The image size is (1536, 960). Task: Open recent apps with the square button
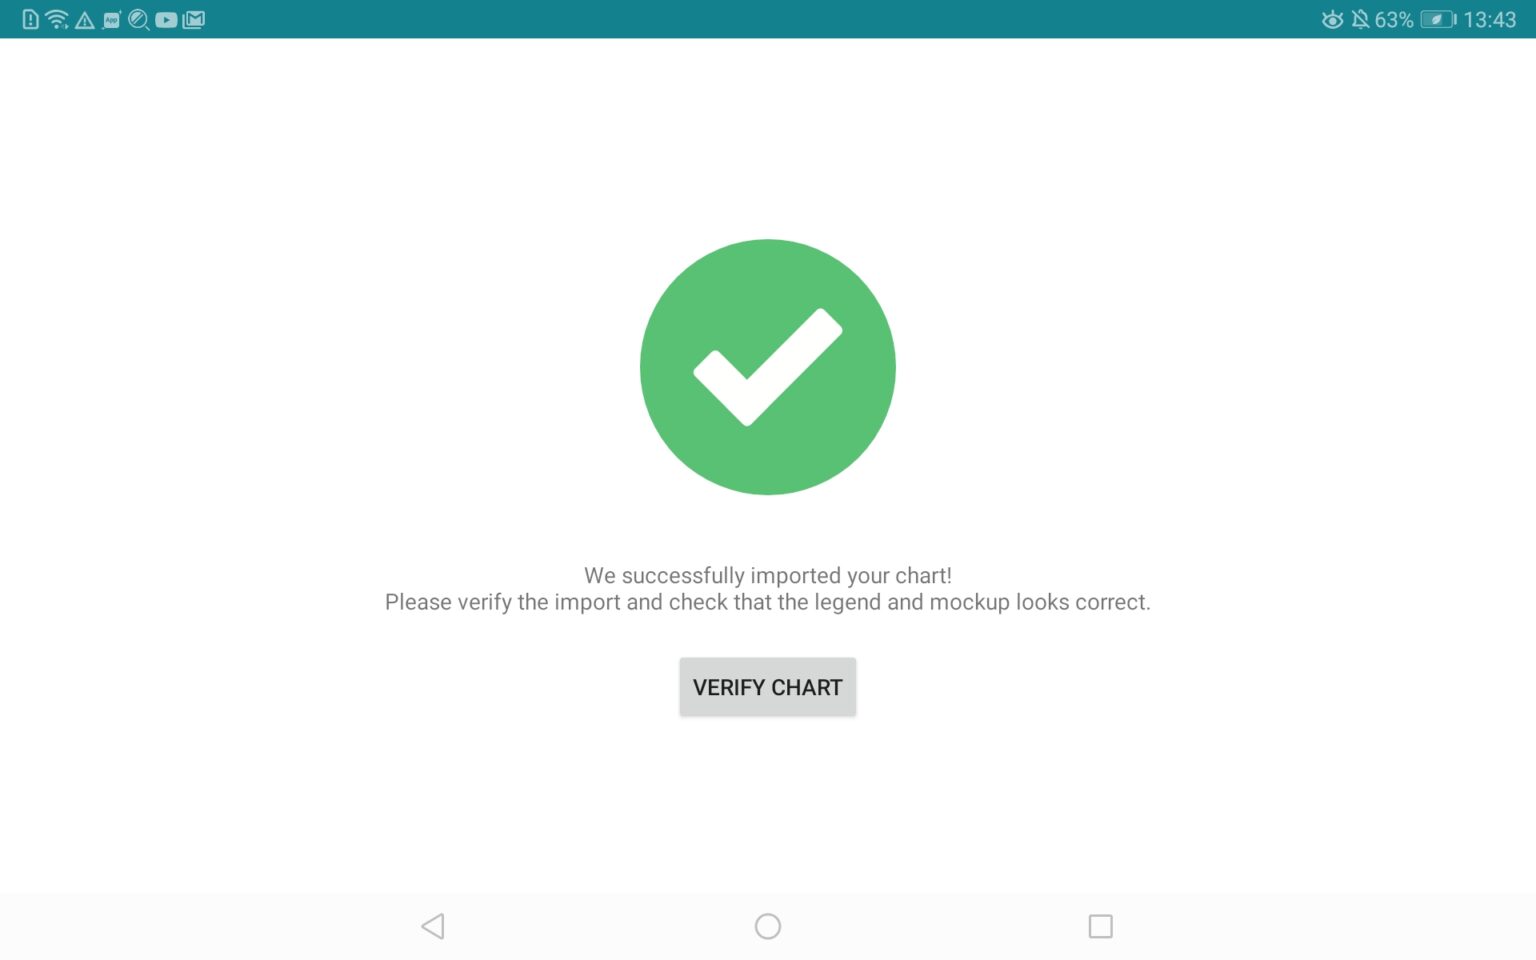tap(1100, 926)
